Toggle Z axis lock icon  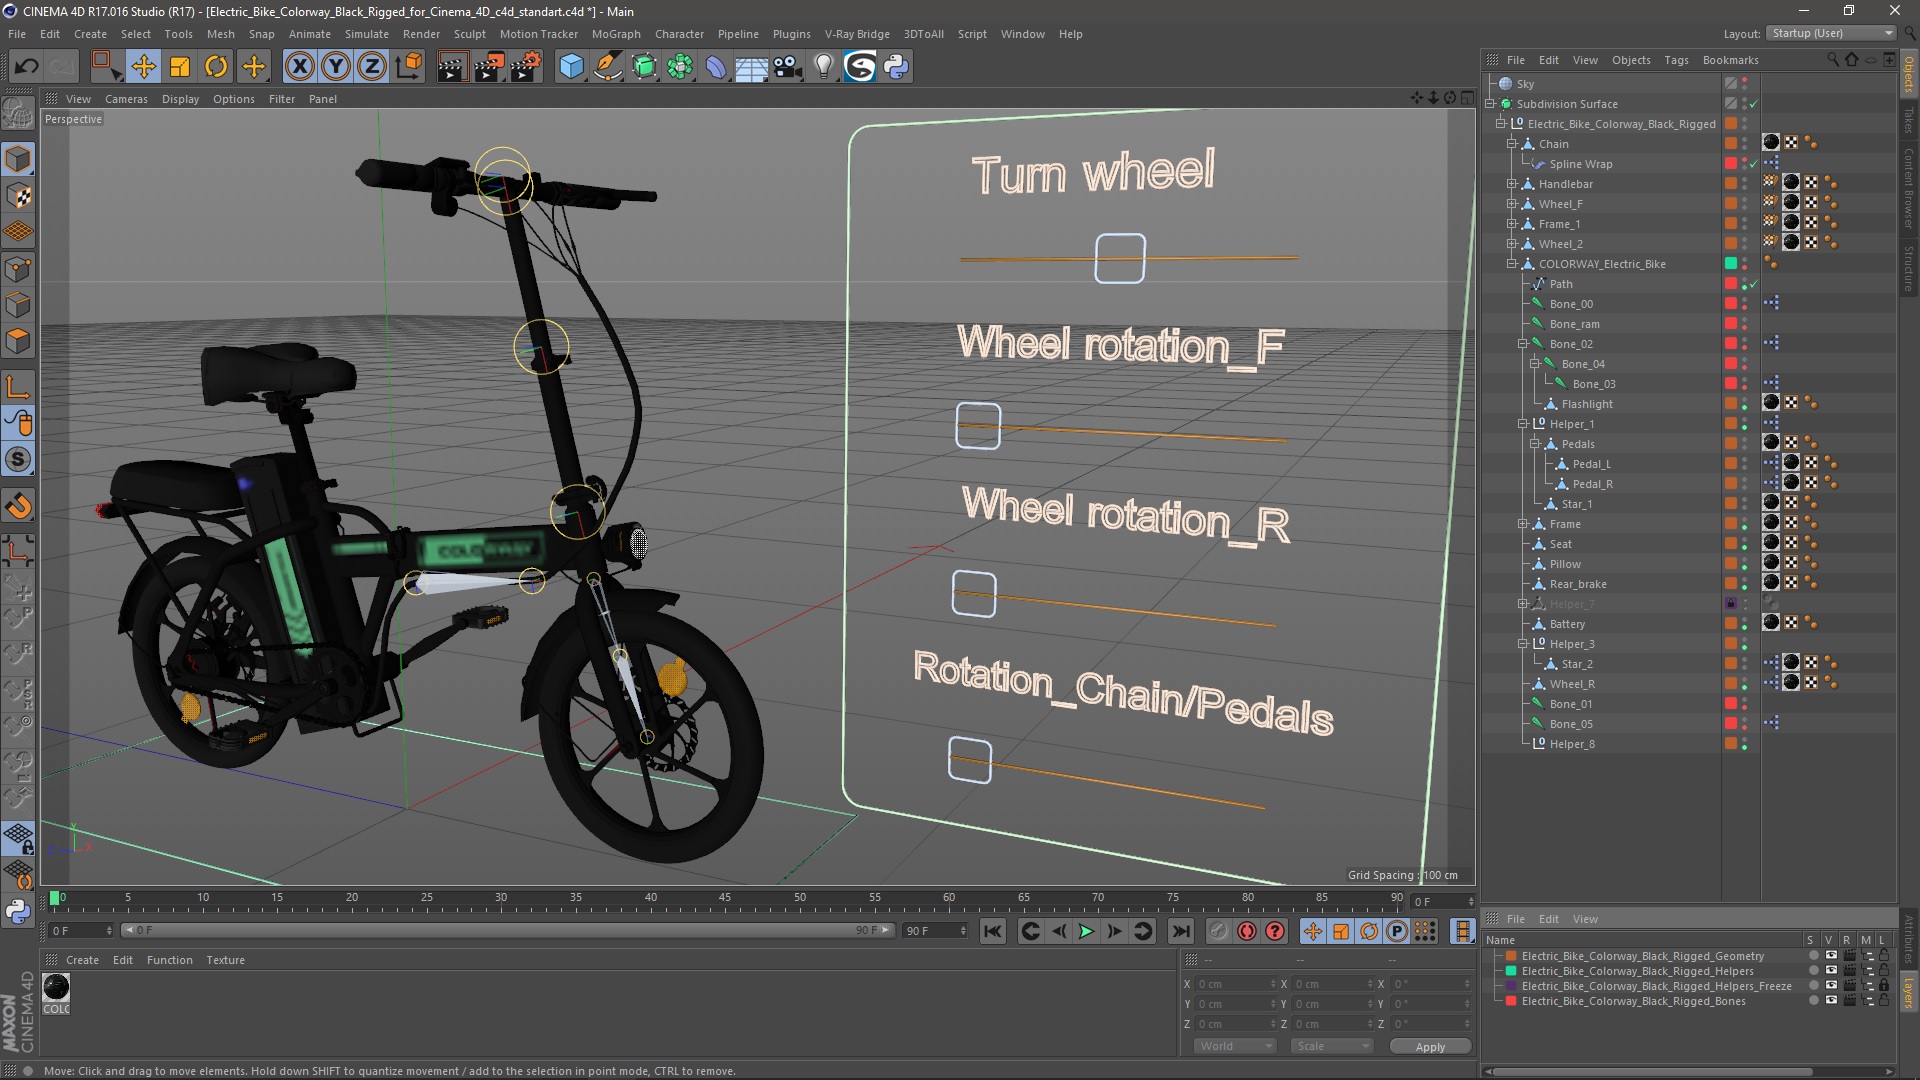[372, 67]
